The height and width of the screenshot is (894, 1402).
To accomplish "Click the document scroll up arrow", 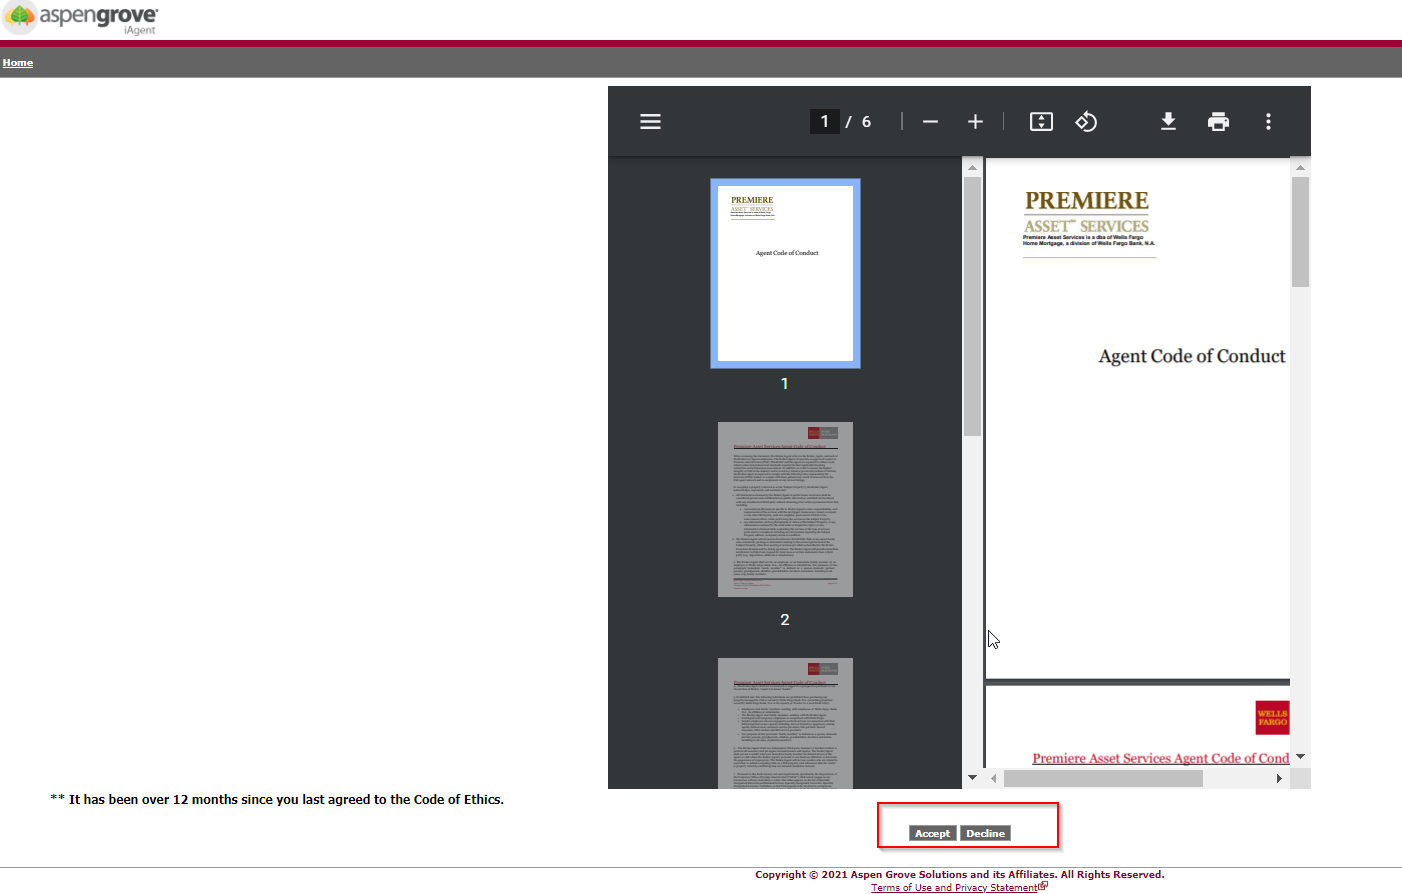I will (x=1300, y=167).
